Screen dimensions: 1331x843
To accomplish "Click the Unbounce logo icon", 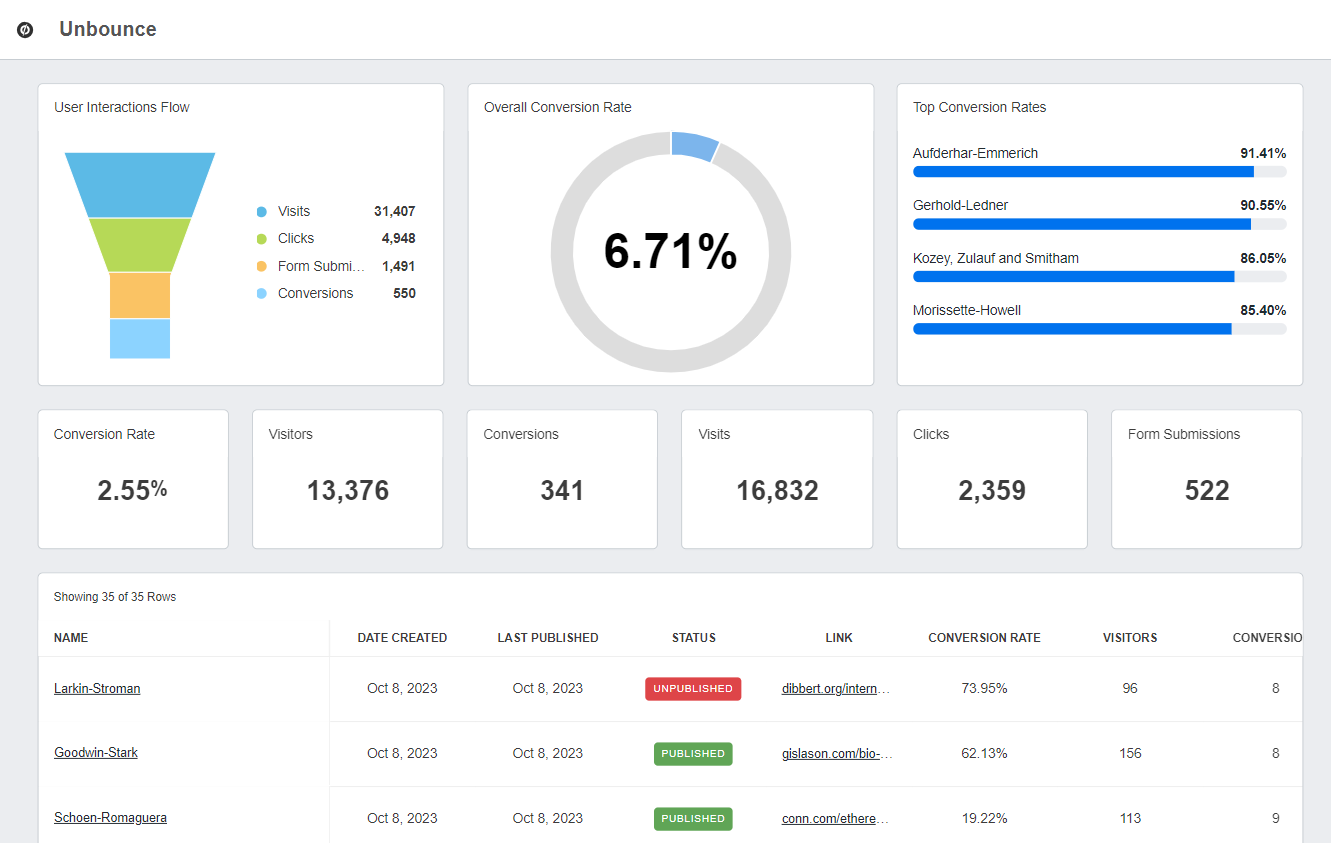I will coord(26,30).
